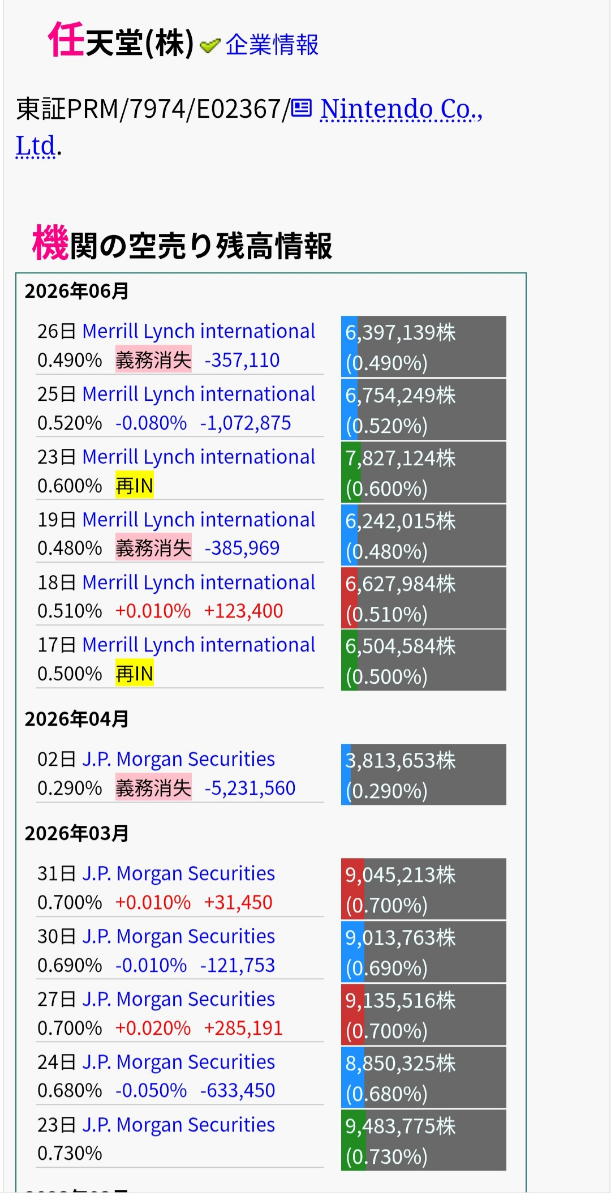The height and width of the screenshot is (1200, 611).
Task: Click the pink 義務消失 badge on 26日 row
Action: point(153,360)
